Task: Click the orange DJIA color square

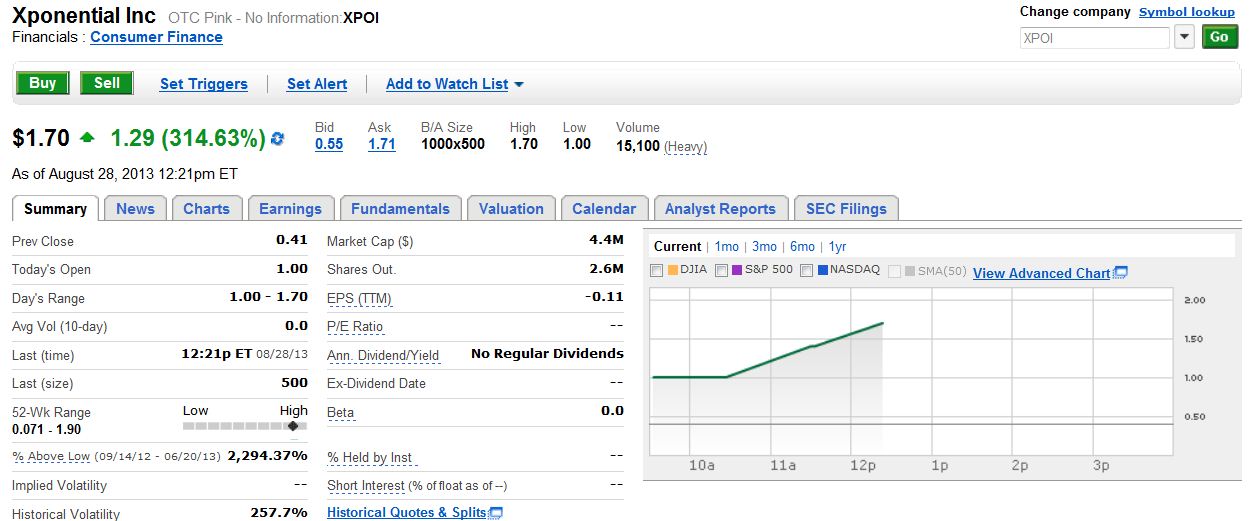Action: [x=673, y=270]
